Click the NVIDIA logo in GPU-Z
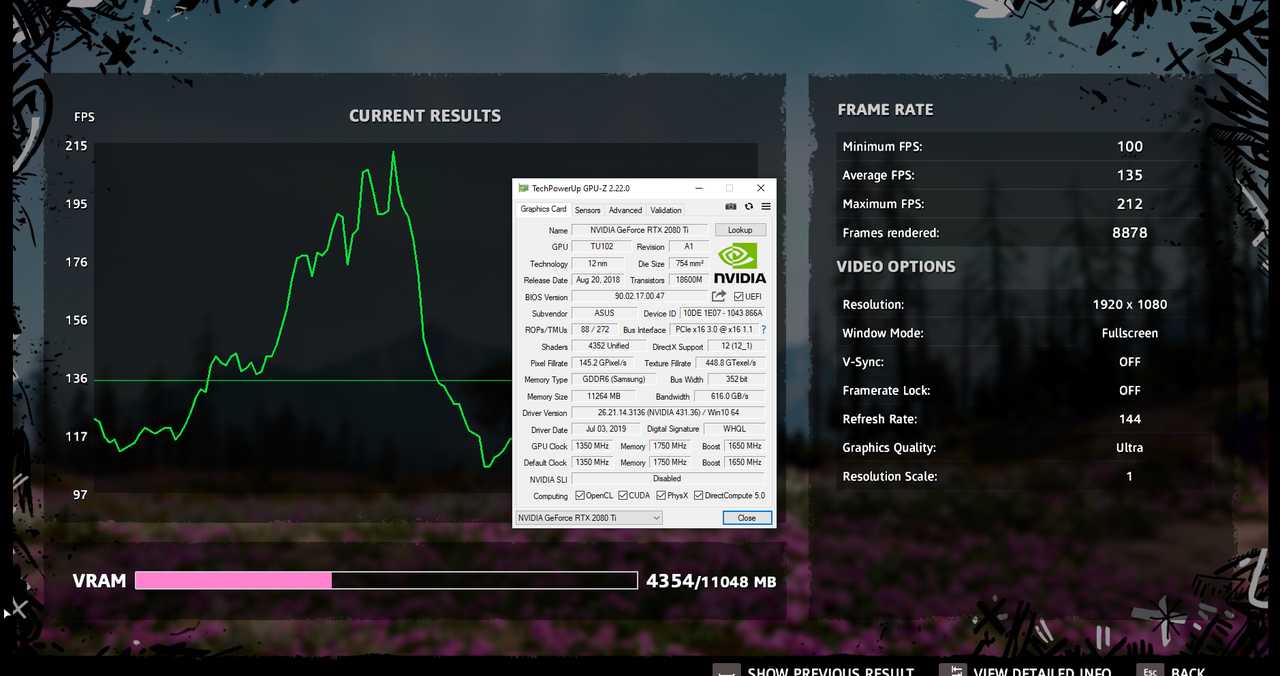The width and height of the screenshot is (1280, 676). pyautogui.click(x=740, y=263)
